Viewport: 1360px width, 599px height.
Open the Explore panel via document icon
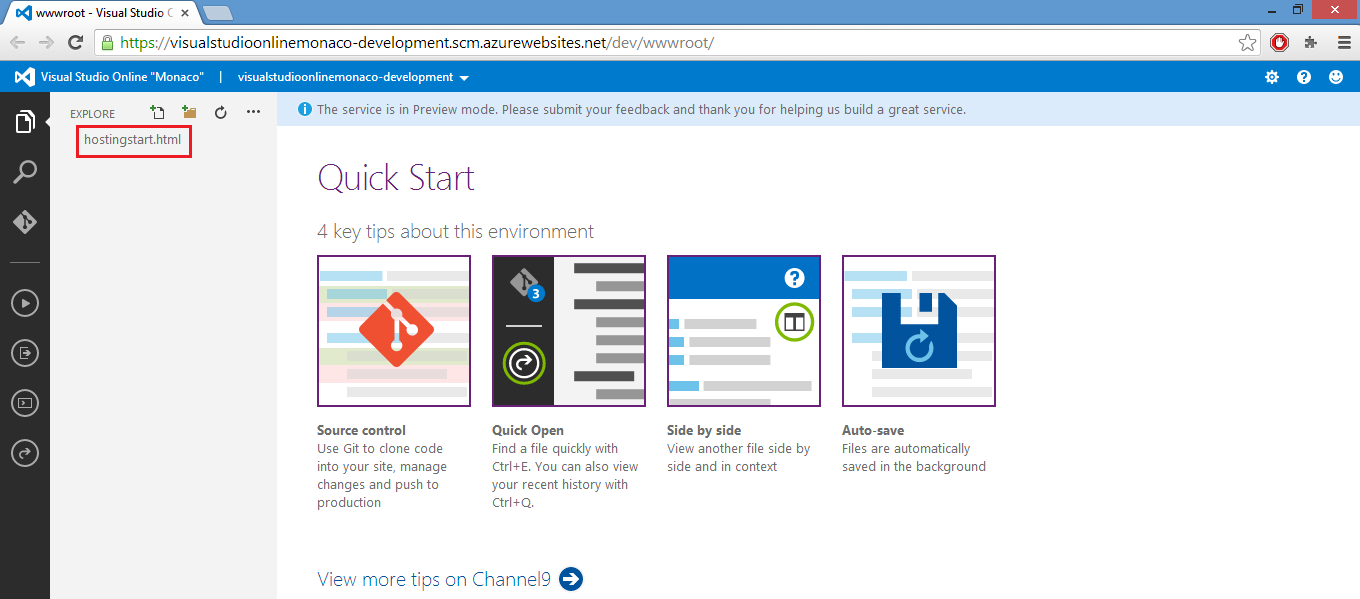pos(24,121)
